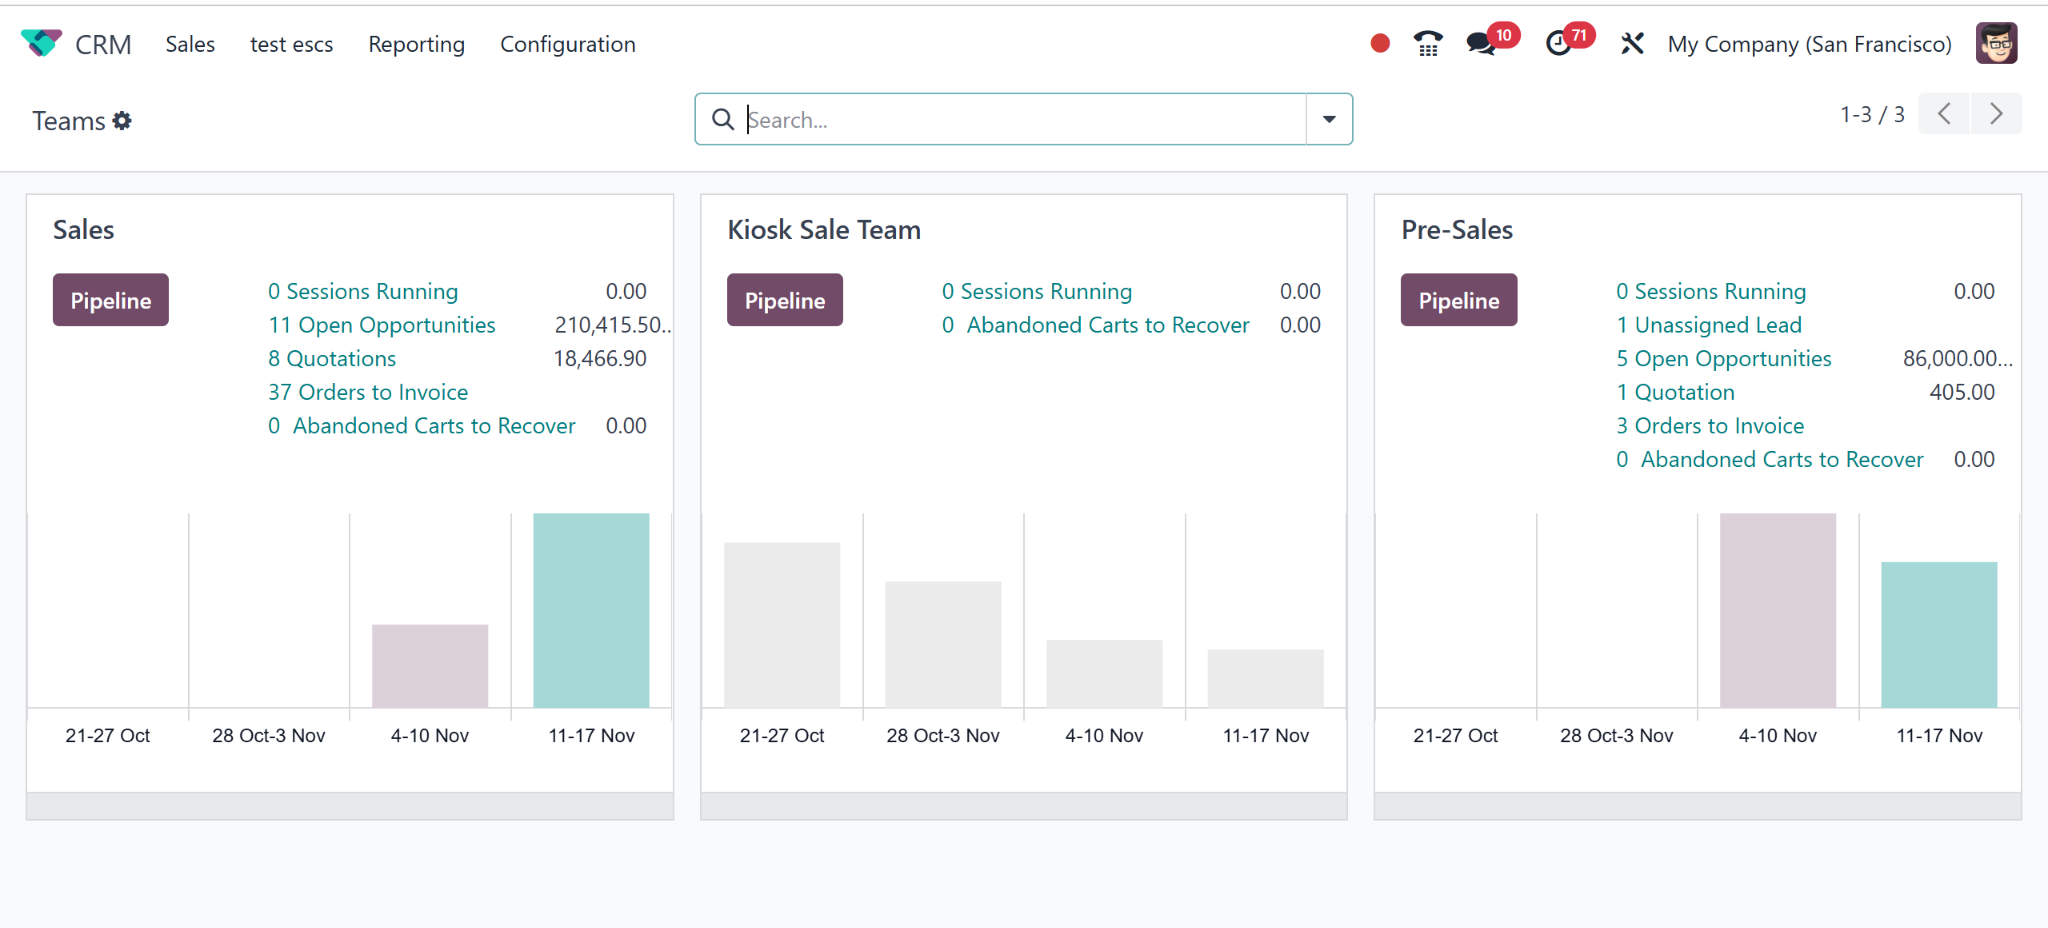Click Kiosk chart 28 Oct-3 Nov bar
Viewport: 2048px width, 928px height.
[943, 644]
